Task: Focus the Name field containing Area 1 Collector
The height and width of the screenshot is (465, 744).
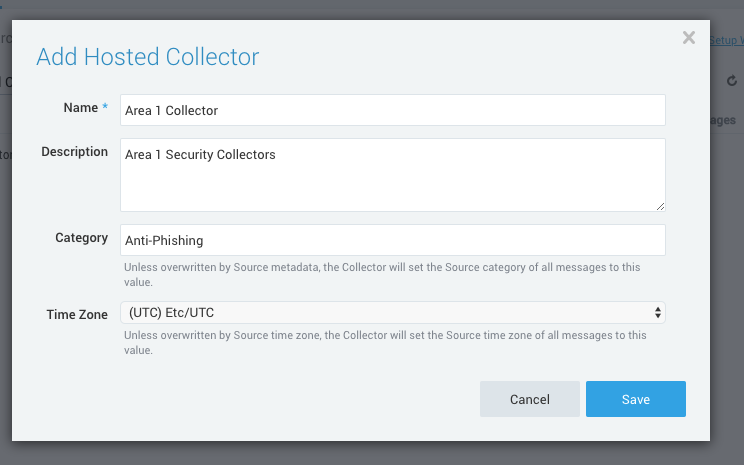Action: pos(392,110)
